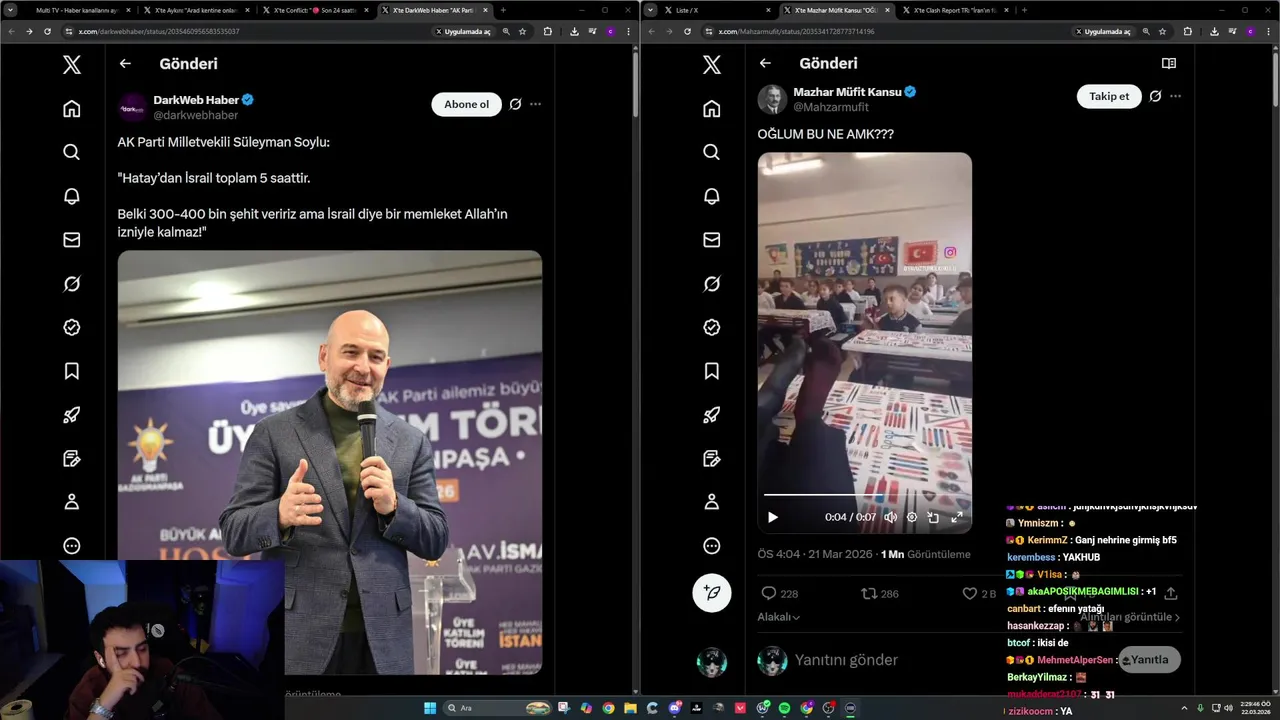Open more options menu on Mazhar Müfit post
This screenshot has width=1280, height=720.
[1176, 96]
